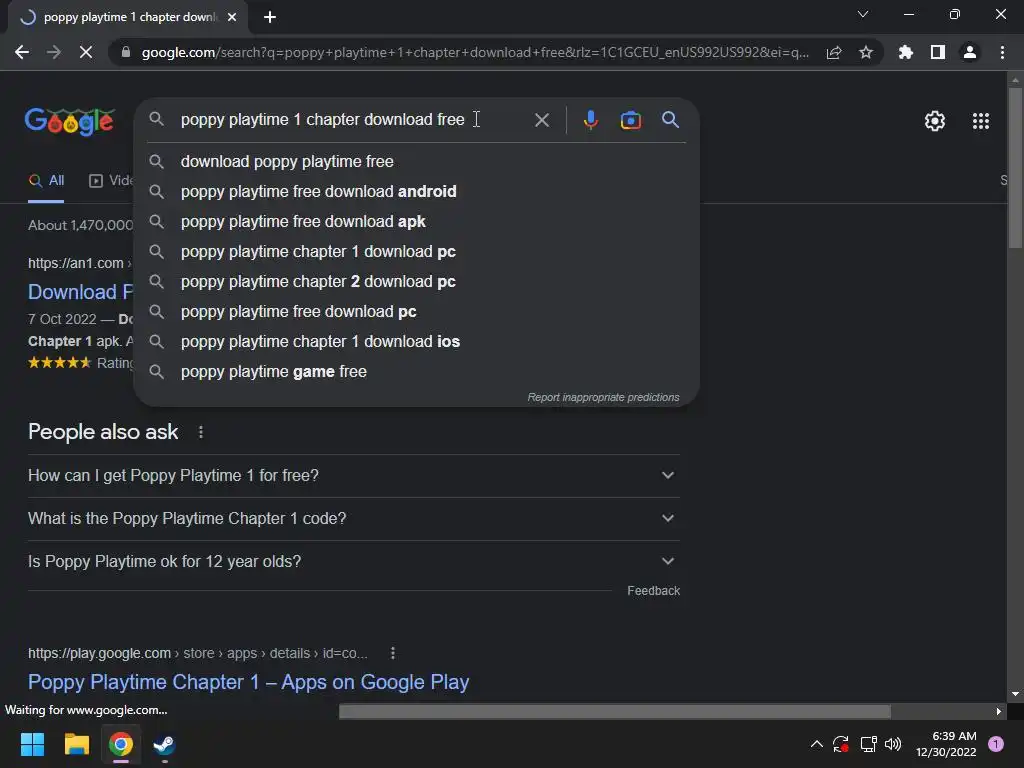Click the google.com URL in address bar
This screenshot has height=768, width=1024.
[x=475, y=52]
